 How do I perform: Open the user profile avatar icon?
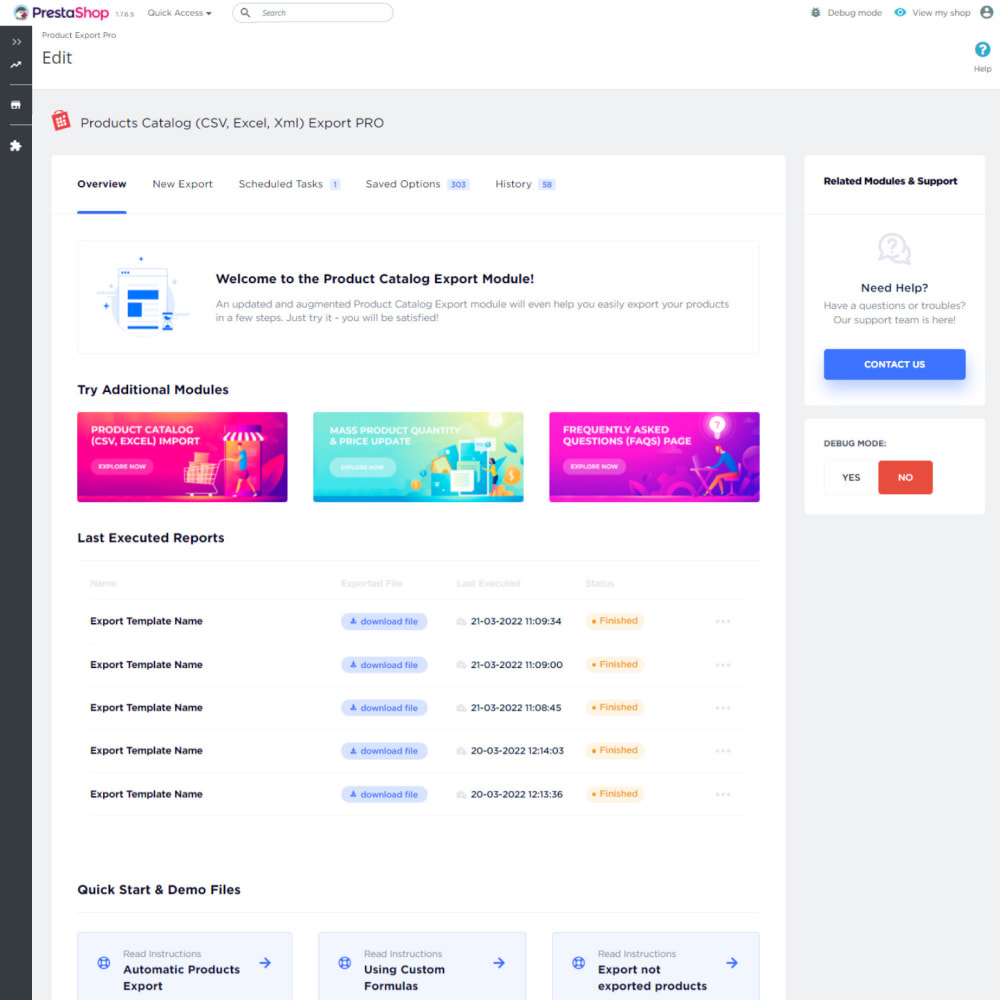[x=989, y=13]
